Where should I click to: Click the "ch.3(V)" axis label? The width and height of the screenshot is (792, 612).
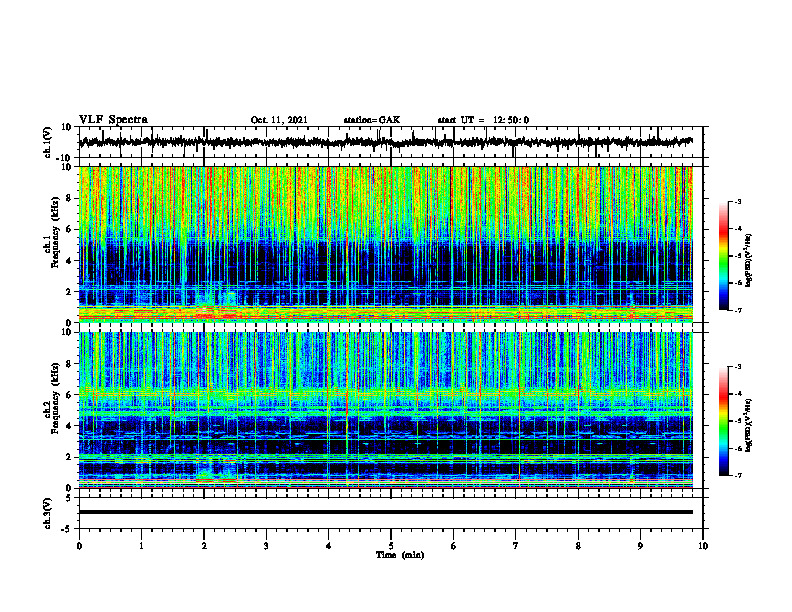pos(48,513)
